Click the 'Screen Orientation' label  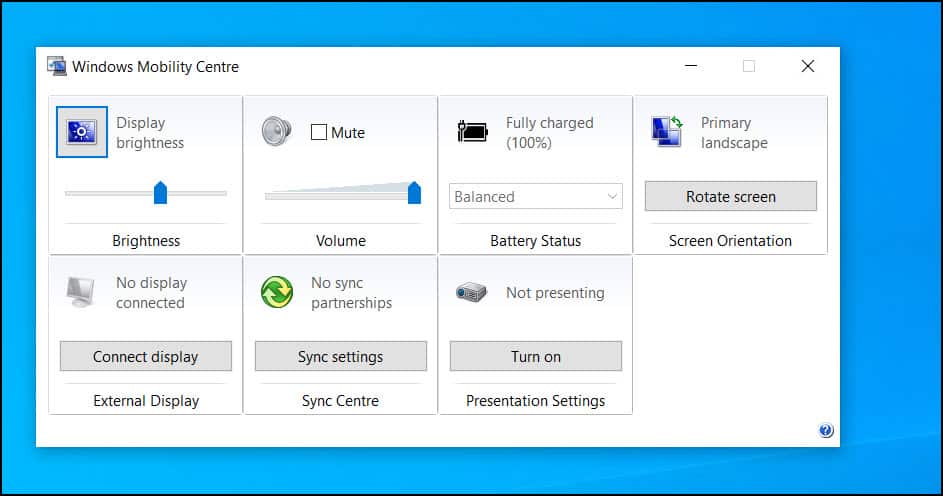click(730, 241)
